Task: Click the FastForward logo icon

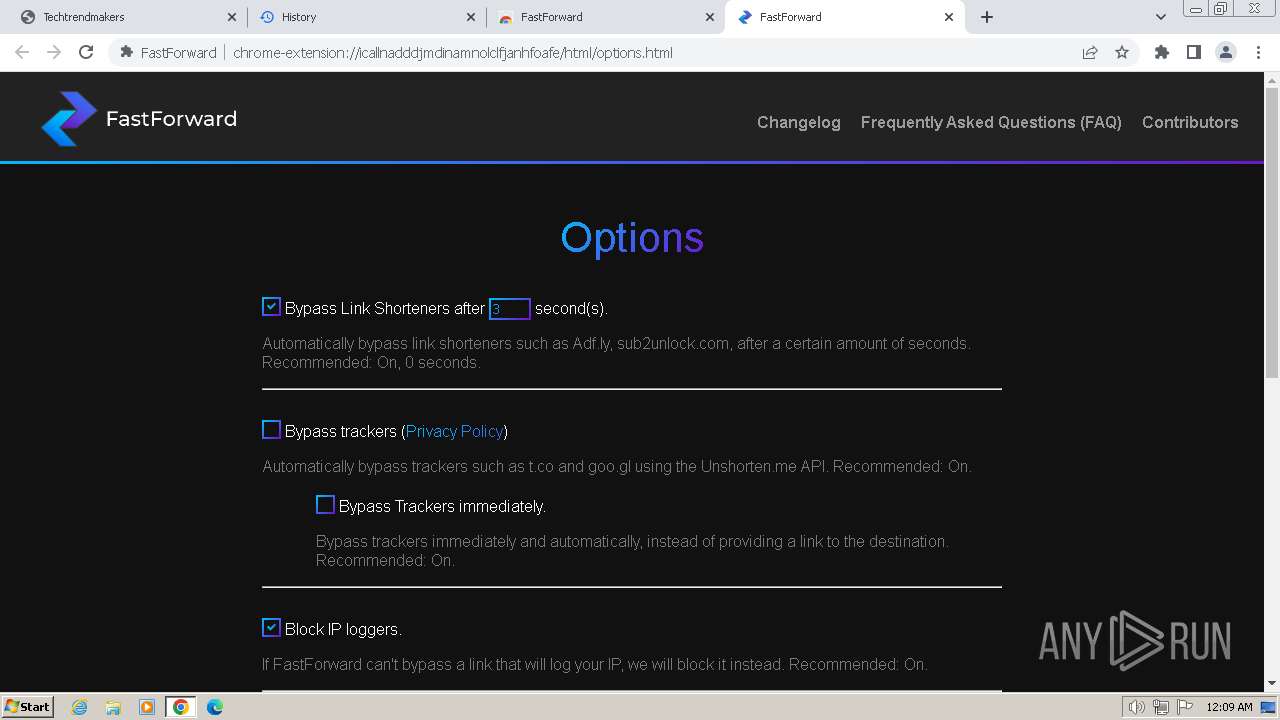Action: tap(69, 119)
